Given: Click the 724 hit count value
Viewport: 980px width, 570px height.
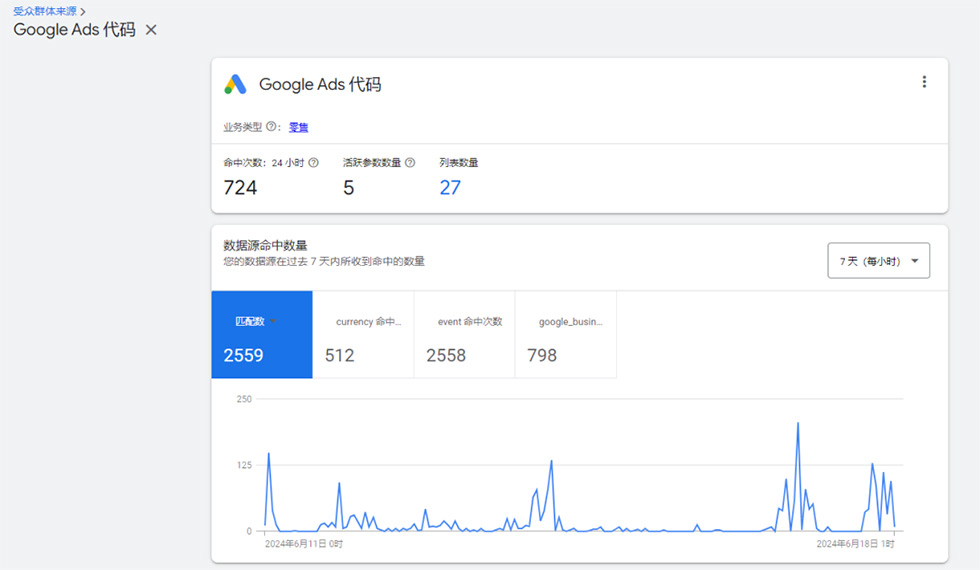Looking at the screenshot, I should pyautogui.click(x=240, y=188).
